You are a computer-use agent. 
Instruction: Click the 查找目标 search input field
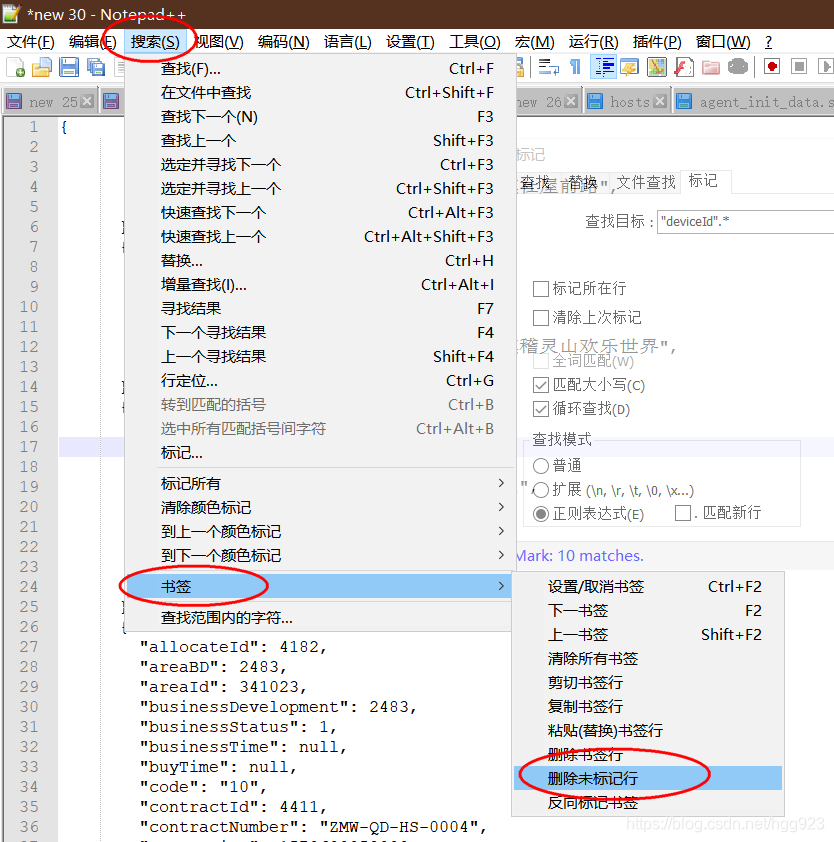pyautogui.click(x=745, y=221)
